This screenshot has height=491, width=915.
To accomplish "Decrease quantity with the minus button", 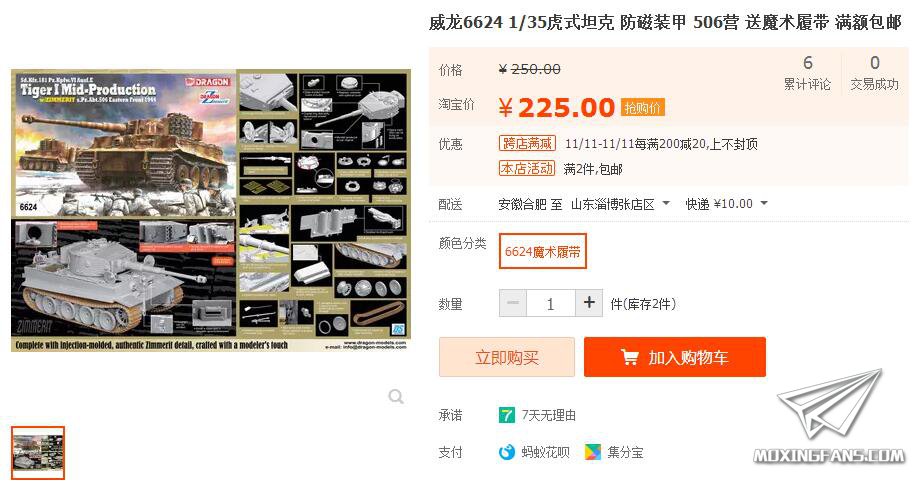I will coord(513,303).
